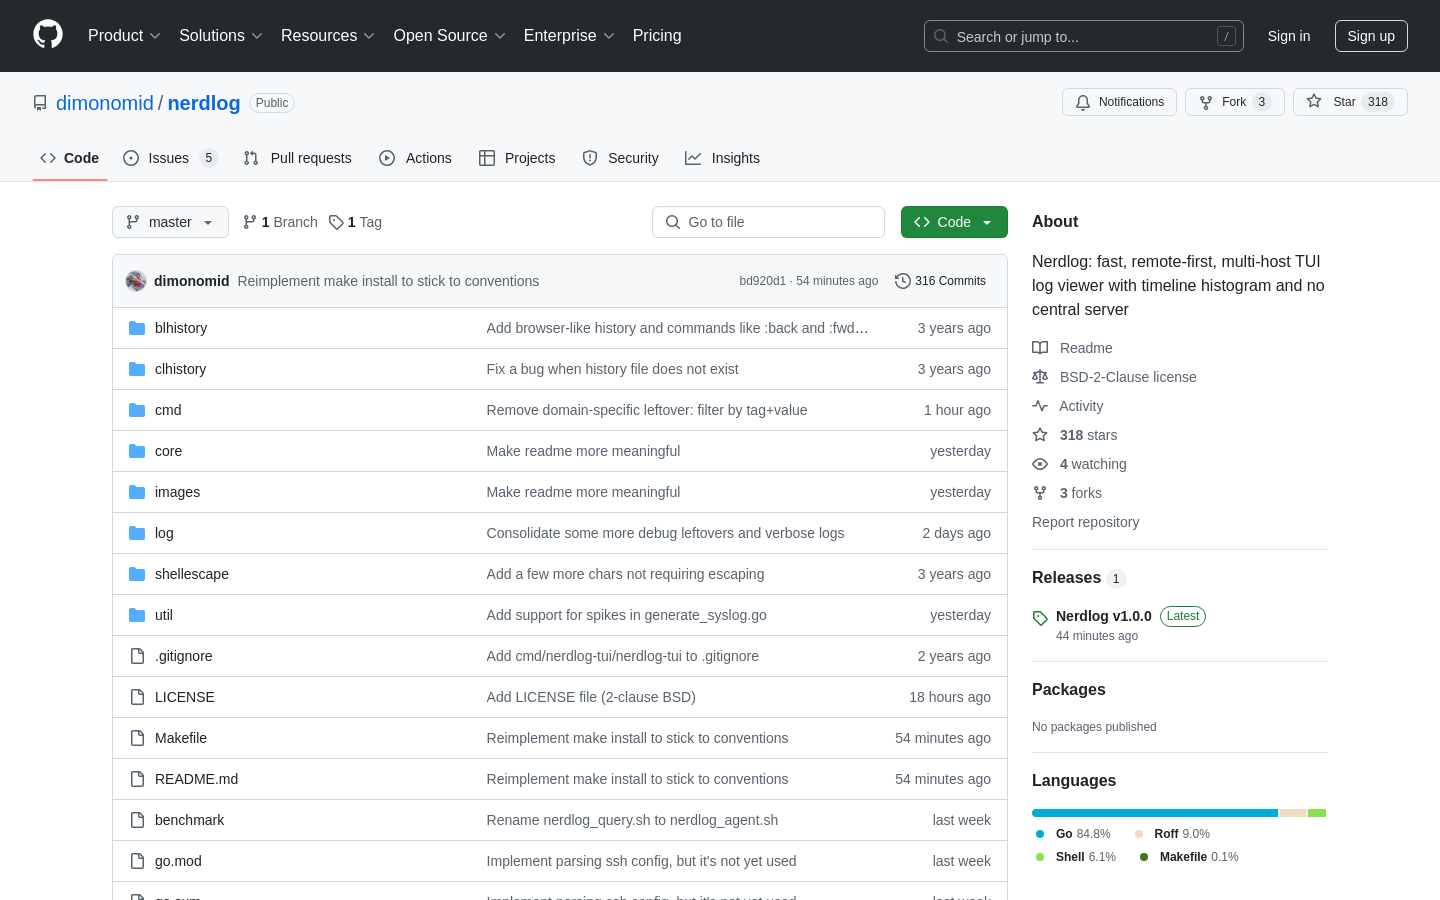The height and width of the screenshot is (900, 1440).
Task: Expand the Open Source menu
Action: click(x=450, y=36)
